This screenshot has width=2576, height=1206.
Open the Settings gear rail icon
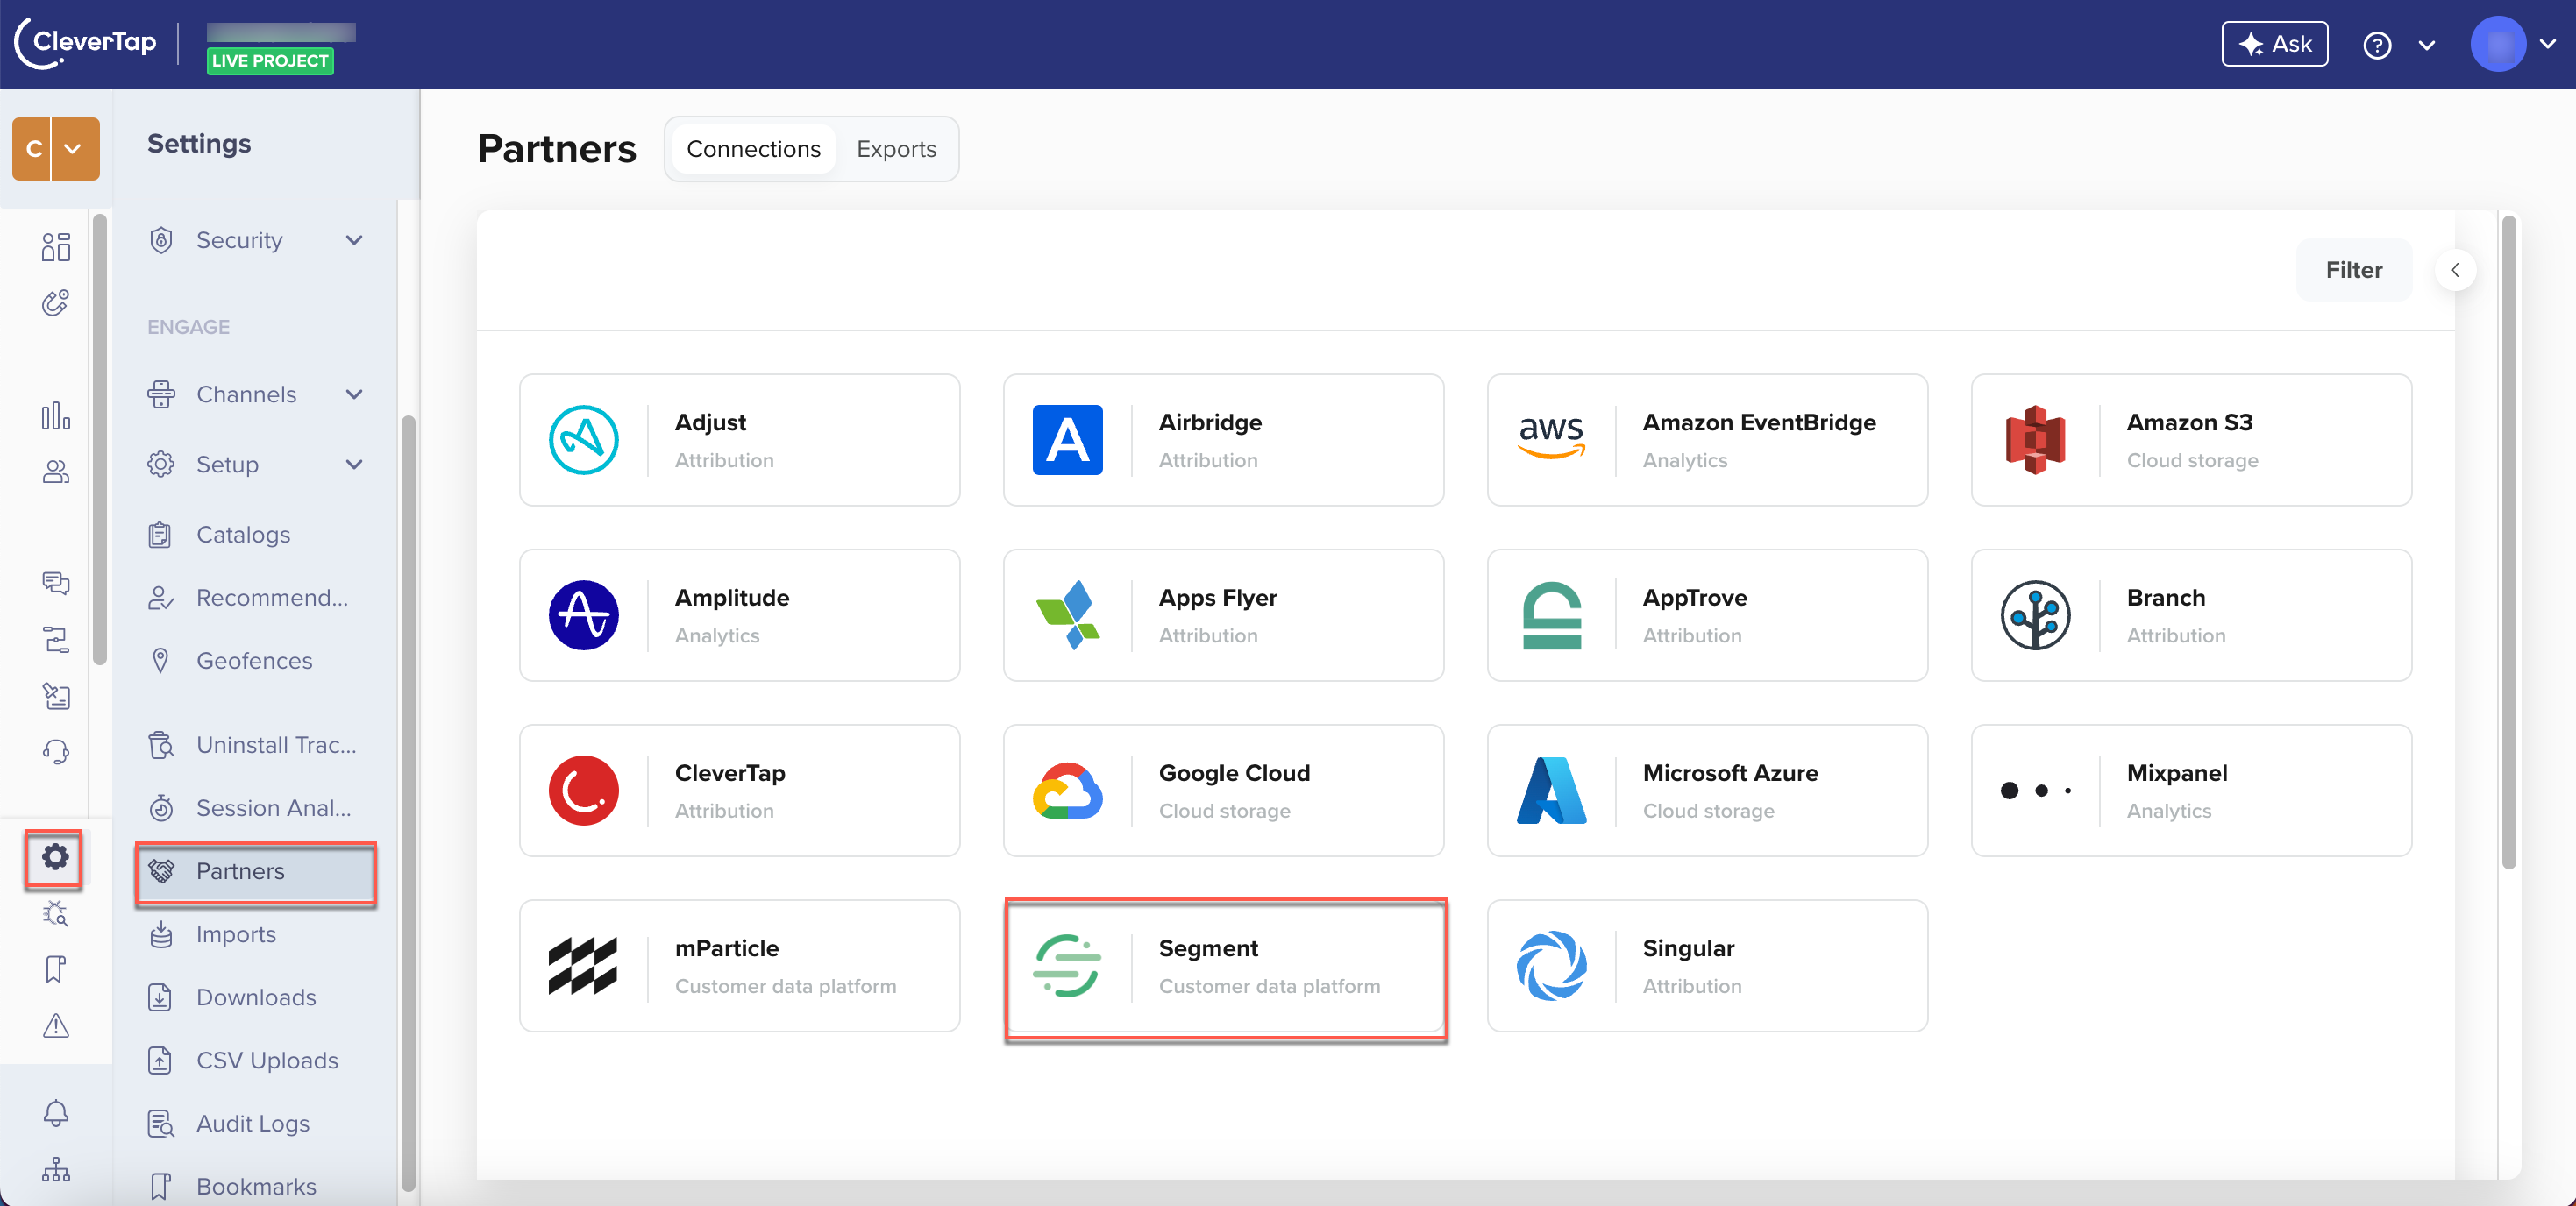[x=55, y=856]
